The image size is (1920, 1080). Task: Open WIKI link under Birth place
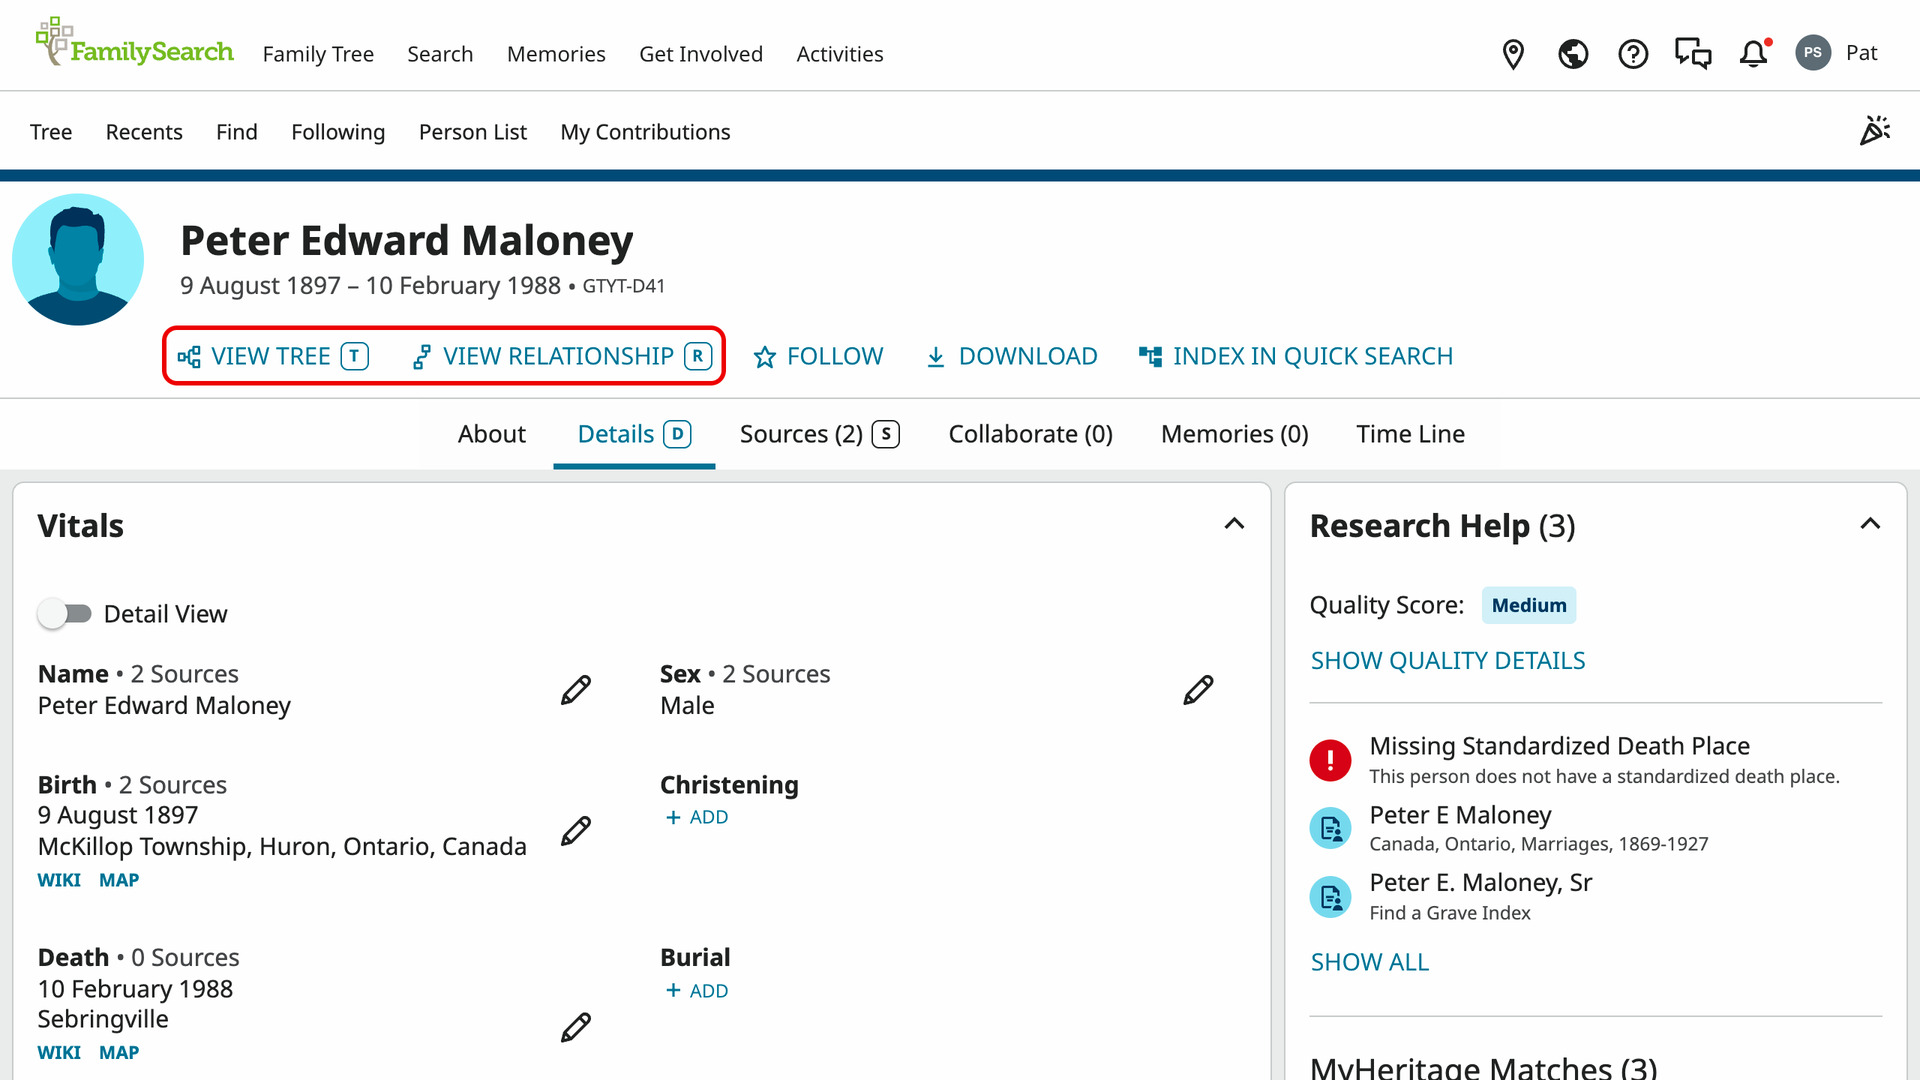click(x=59, y=880)
